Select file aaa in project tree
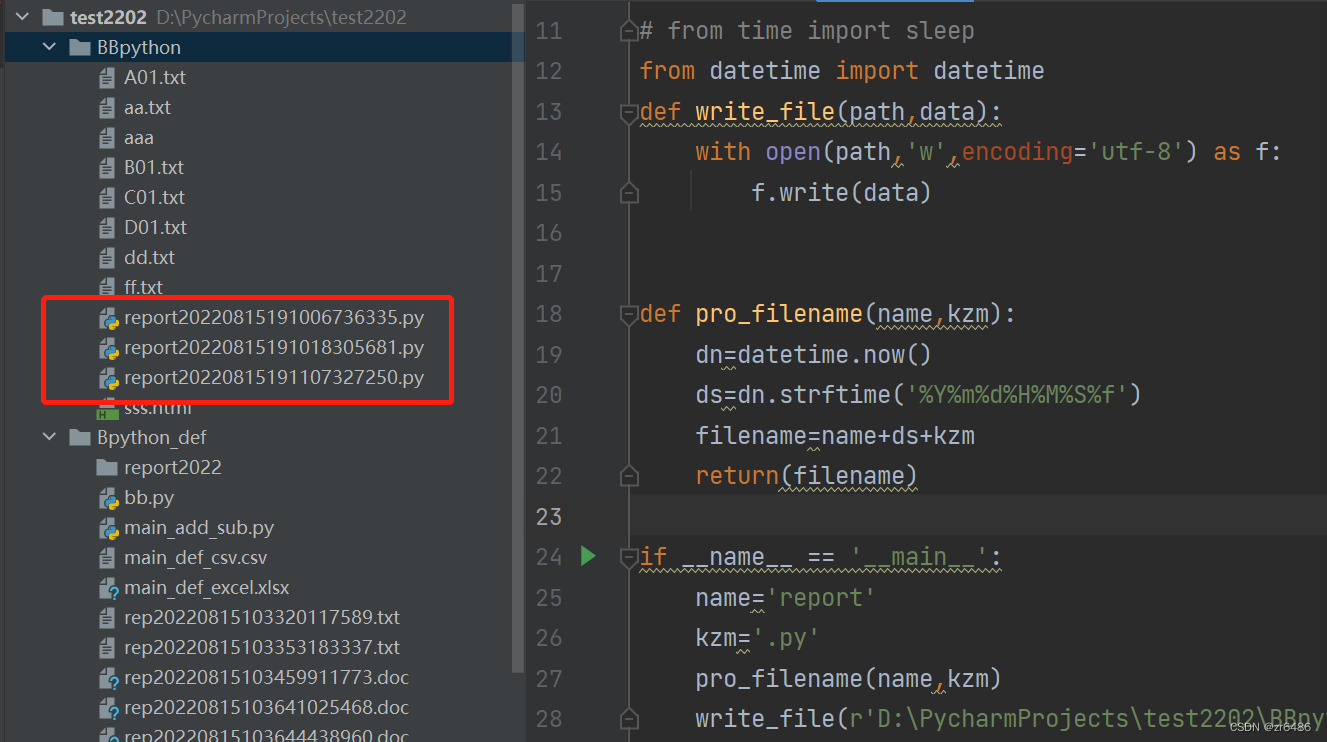 point(139,137)
